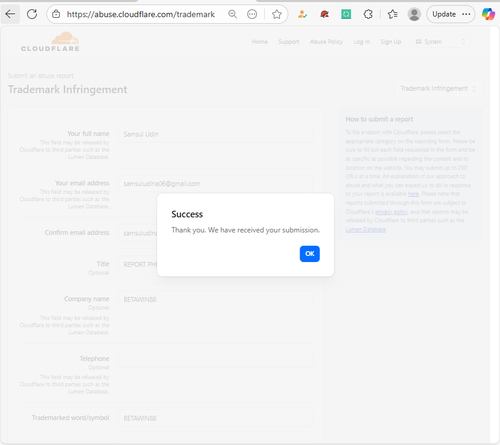Click the 'How to submit a report' heading
Viewport: 500px width, 445px height.
pyautogui.click(x=379, y=119)
